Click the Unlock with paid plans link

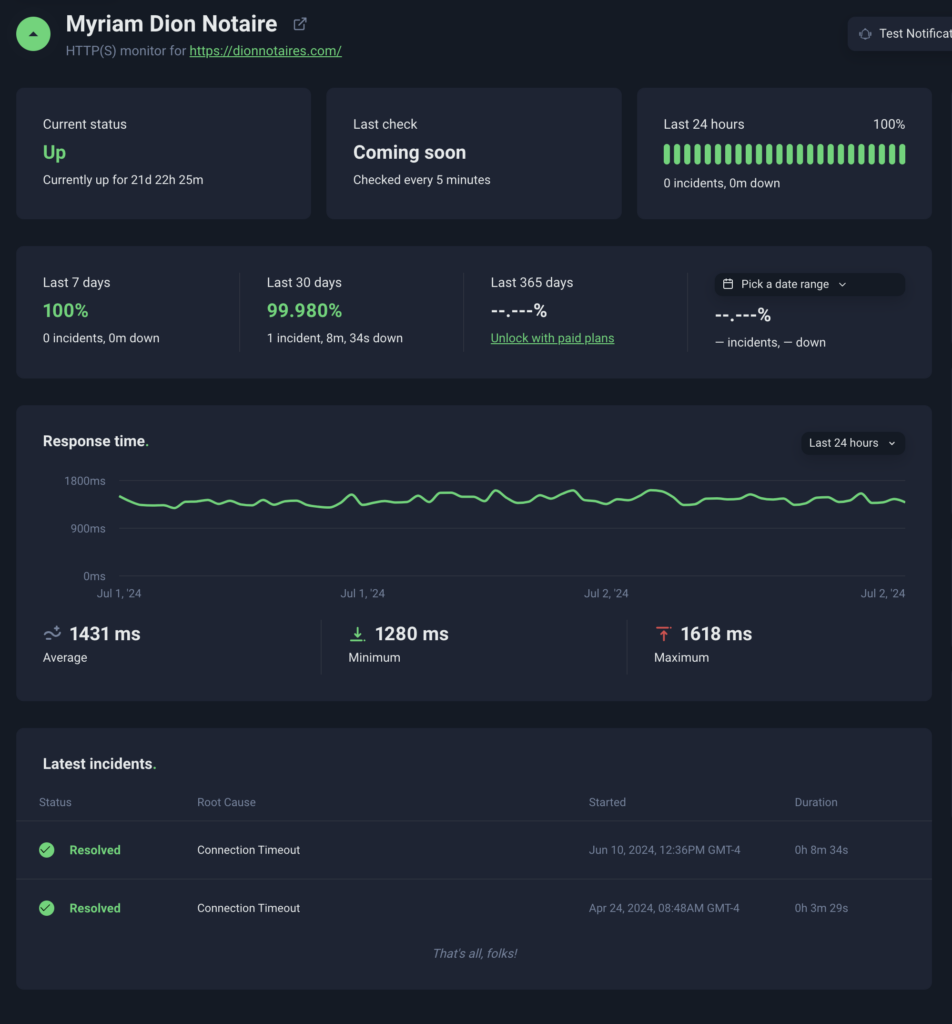tap(552, 338)
